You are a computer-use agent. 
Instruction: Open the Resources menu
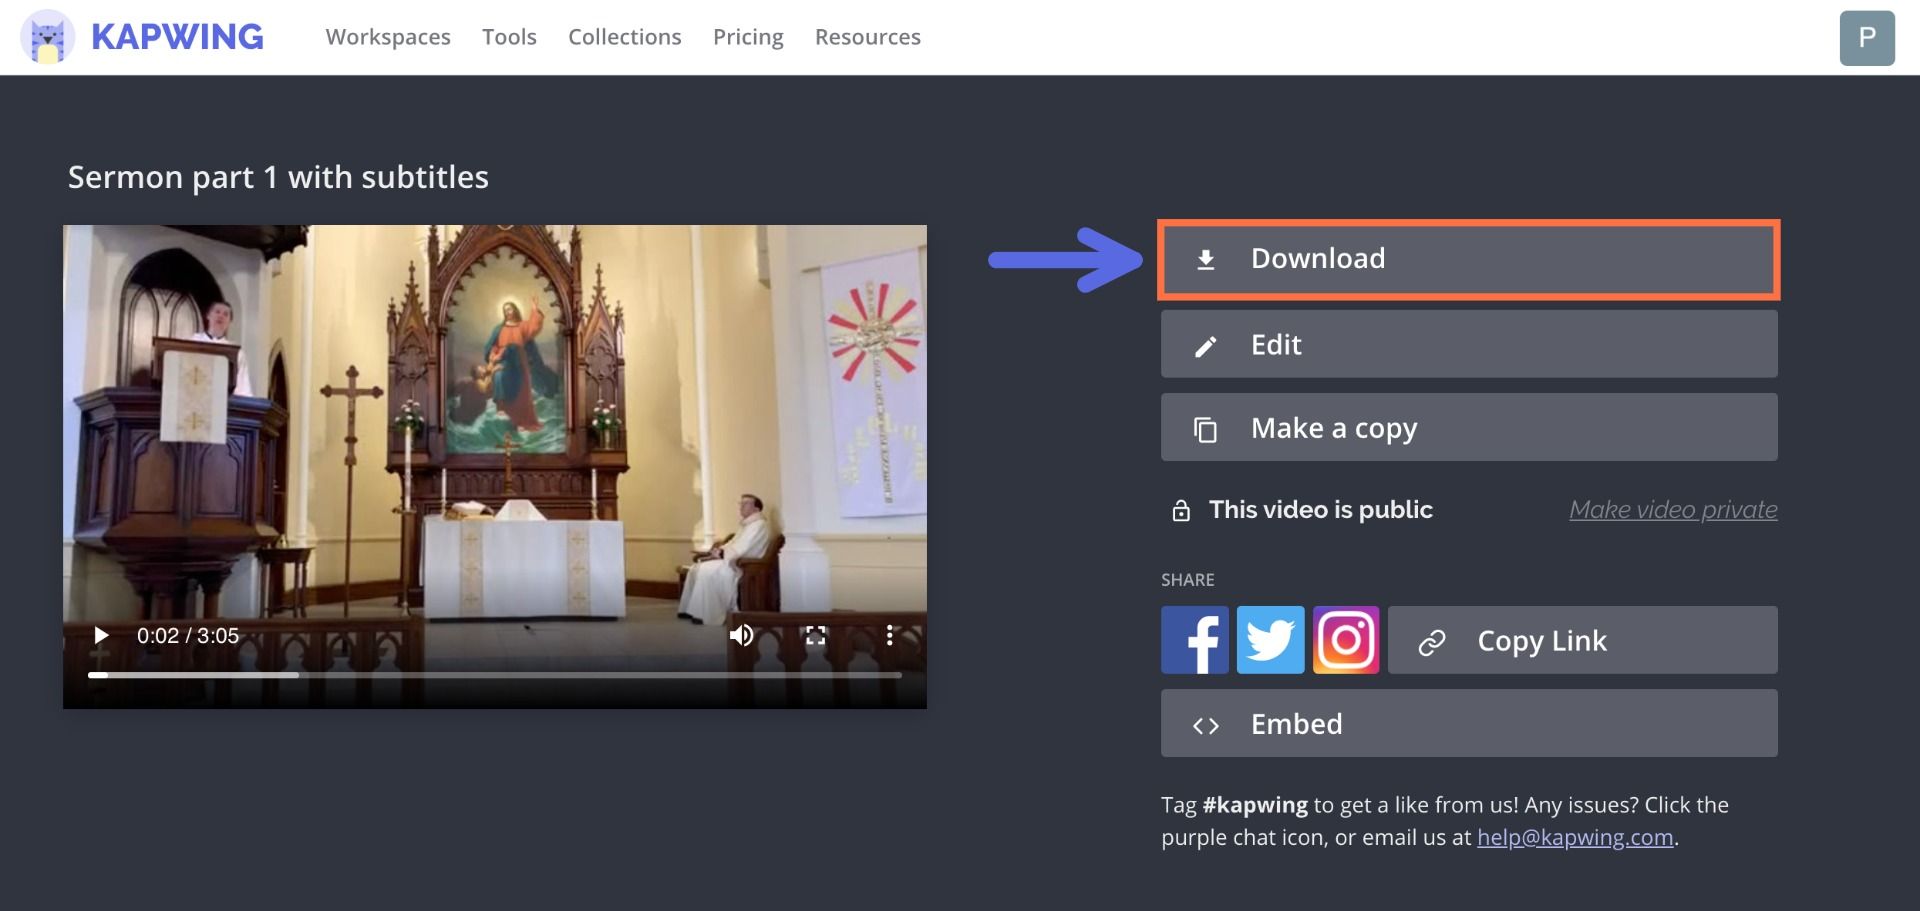(867, 37)
